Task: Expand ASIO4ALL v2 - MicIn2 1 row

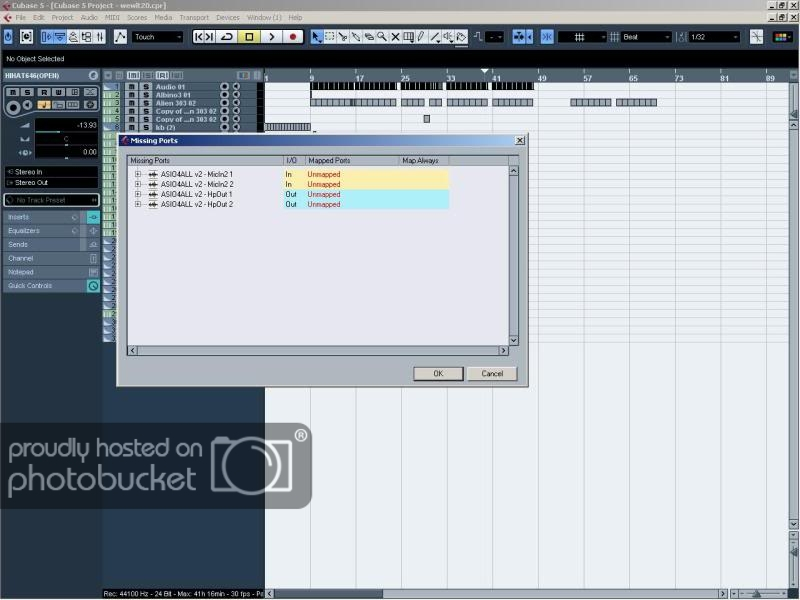Action: coord(138,174)
